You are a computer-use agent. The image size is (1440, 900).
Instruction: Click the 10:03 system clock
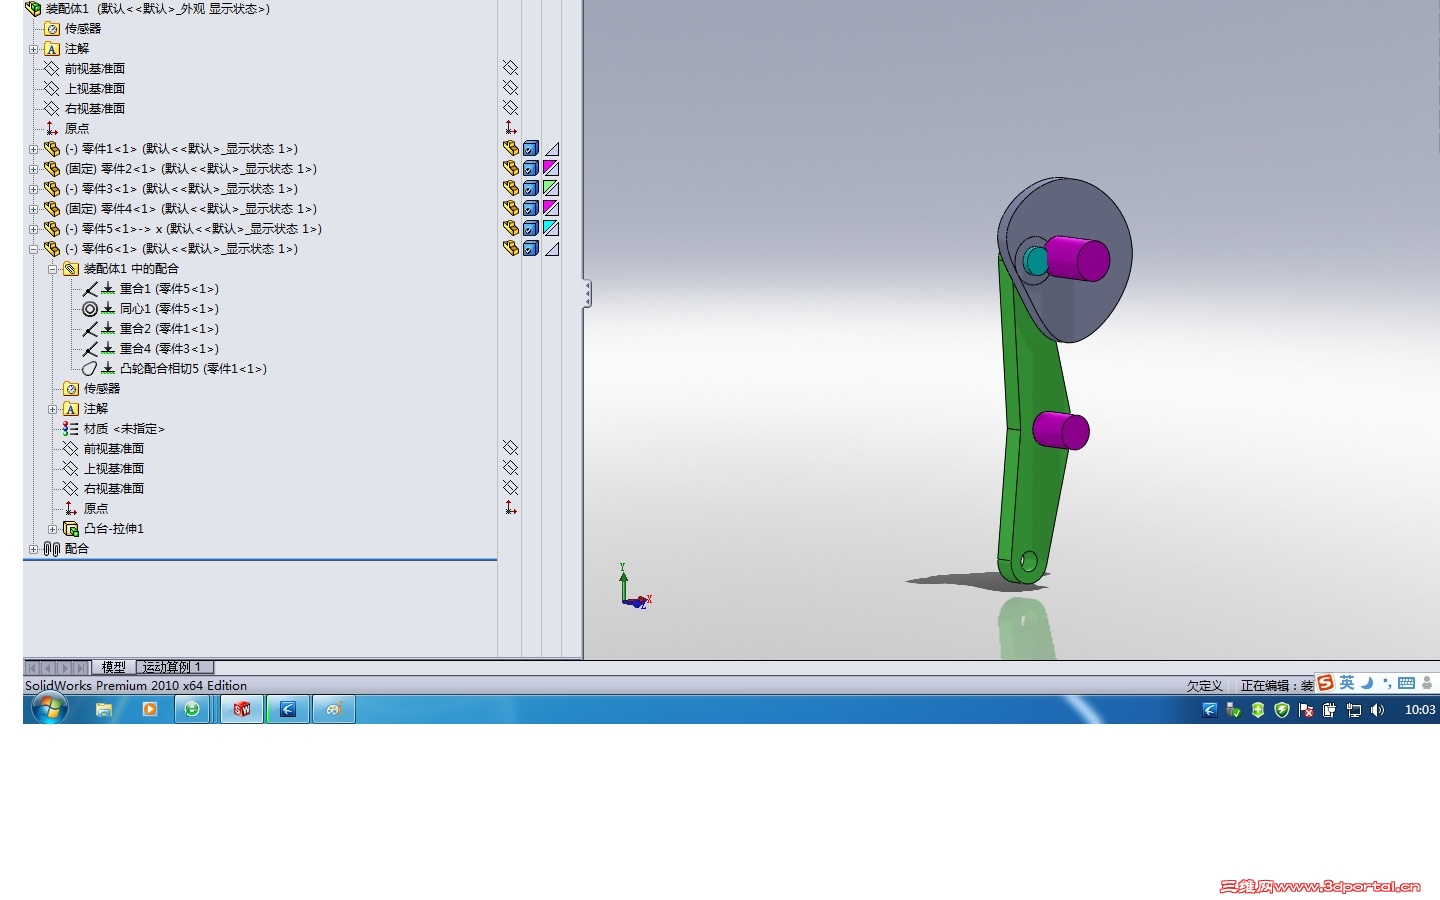pos(1420,710)
